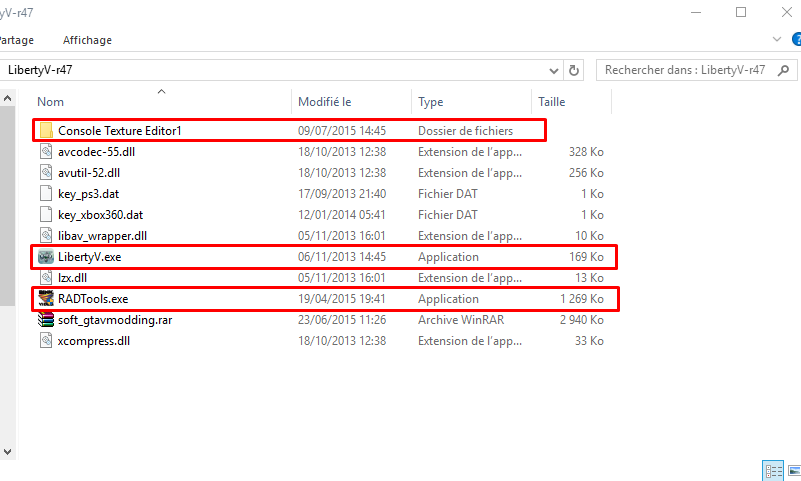Click the navigation pane scroll up arrow
Image resolution: width=801 pixels, height=481 pixels.
pos(8,98)
